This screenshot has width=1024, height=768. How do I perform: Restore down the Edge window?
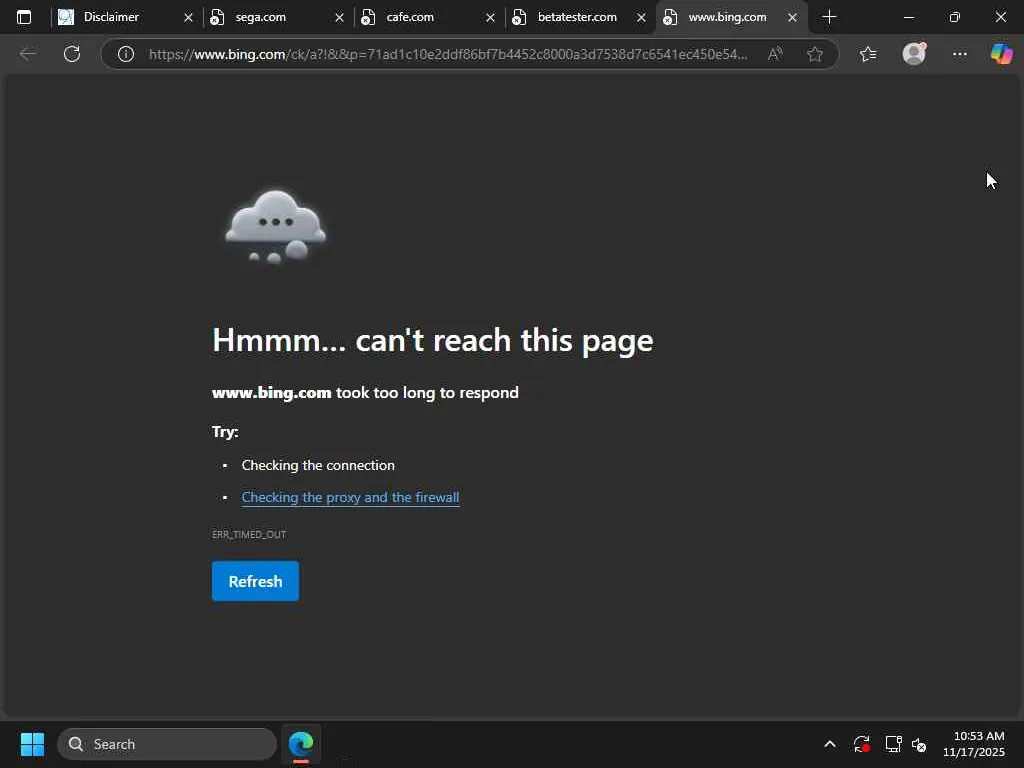(955, 17)
